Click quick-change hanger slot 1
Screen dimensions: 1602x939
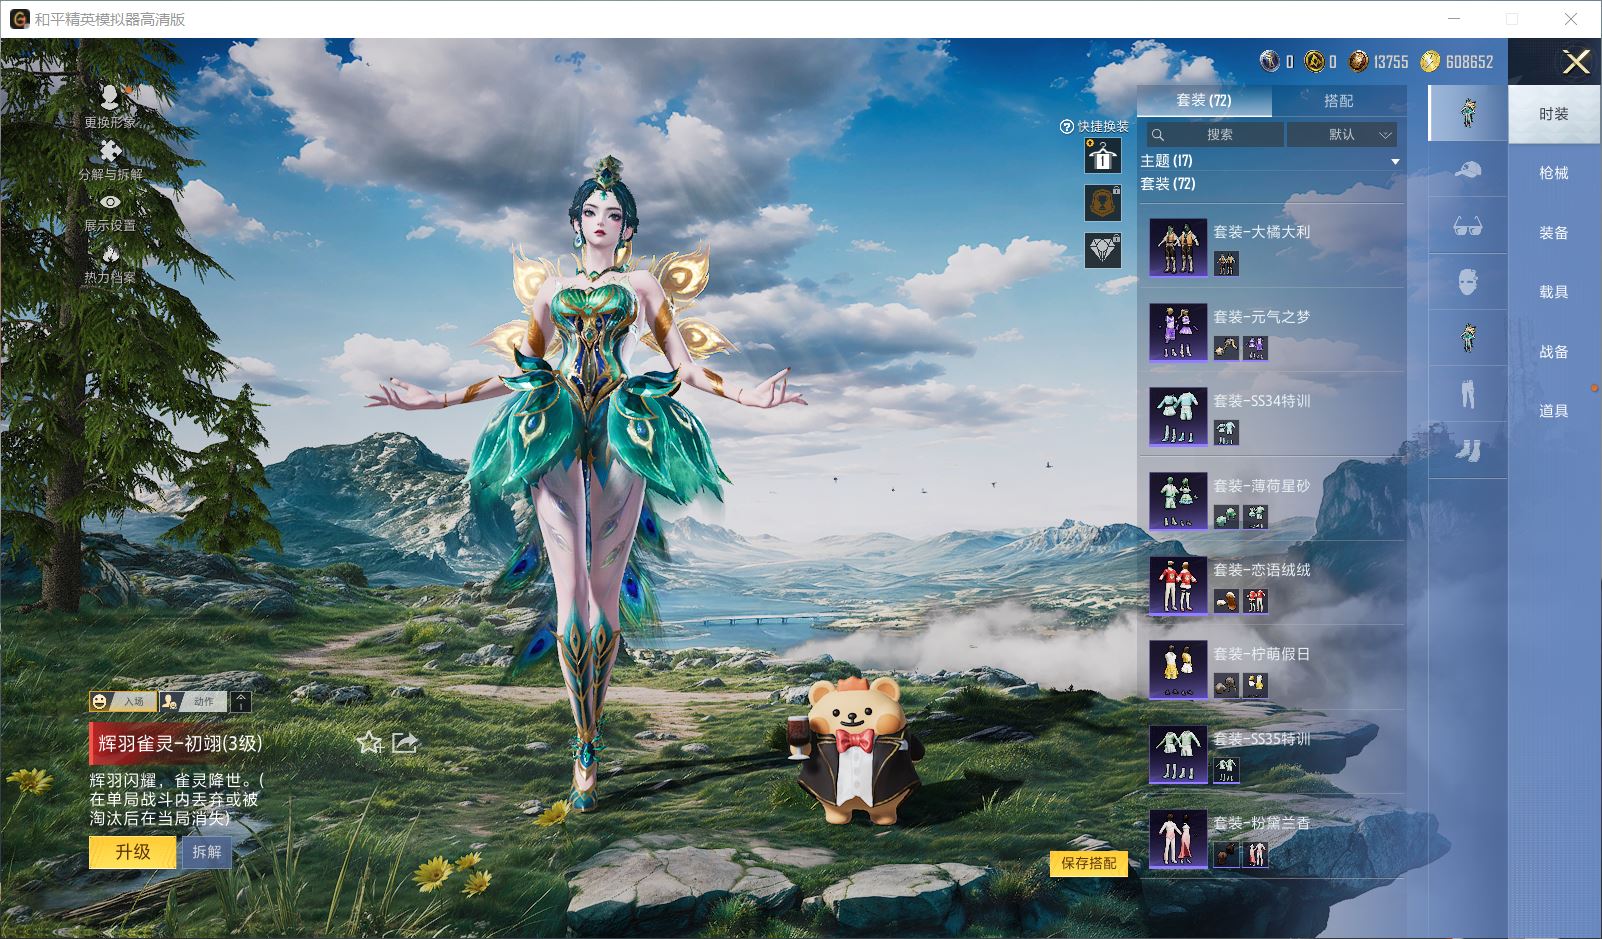[1102, 157]
